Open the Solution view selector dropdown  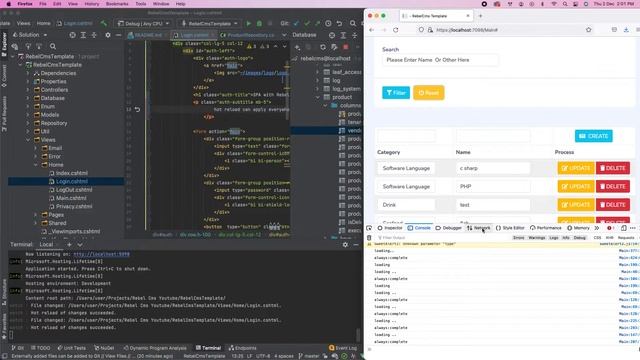click(30, 35)
